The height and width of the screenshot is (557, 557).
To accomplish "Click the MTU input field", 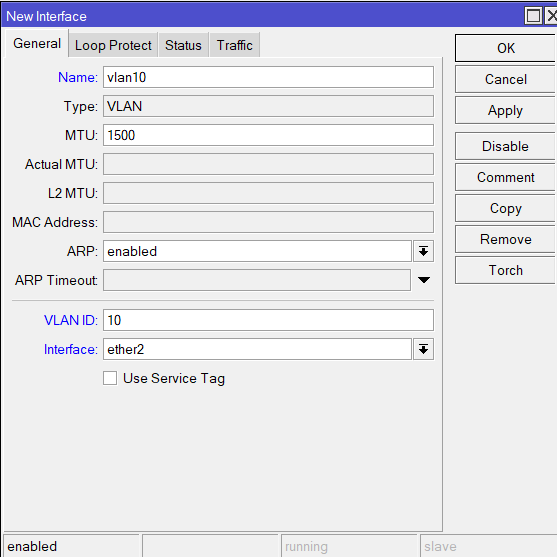I will coord(268,135).
